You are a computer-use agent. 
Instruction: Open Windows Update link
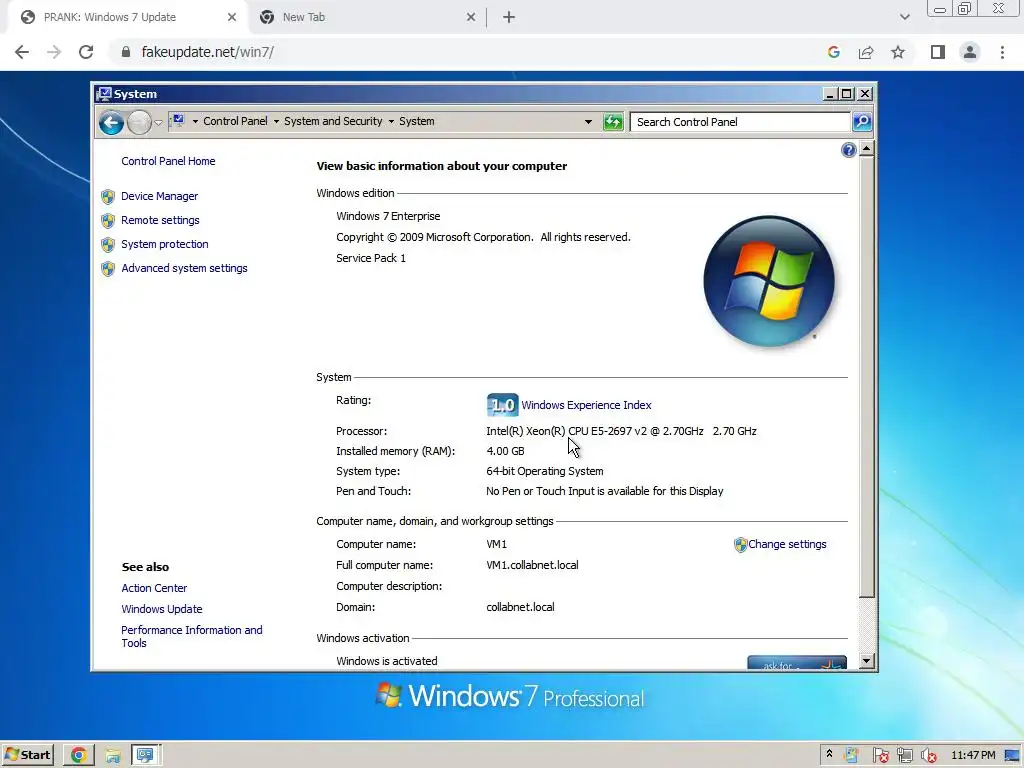pos(161,609)
